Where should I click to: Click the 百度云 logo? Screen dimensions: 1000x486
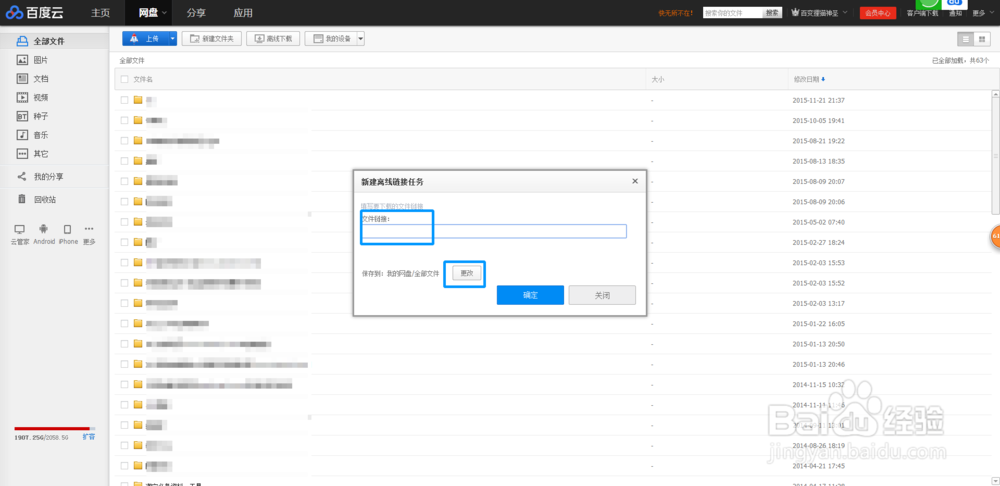35,13
